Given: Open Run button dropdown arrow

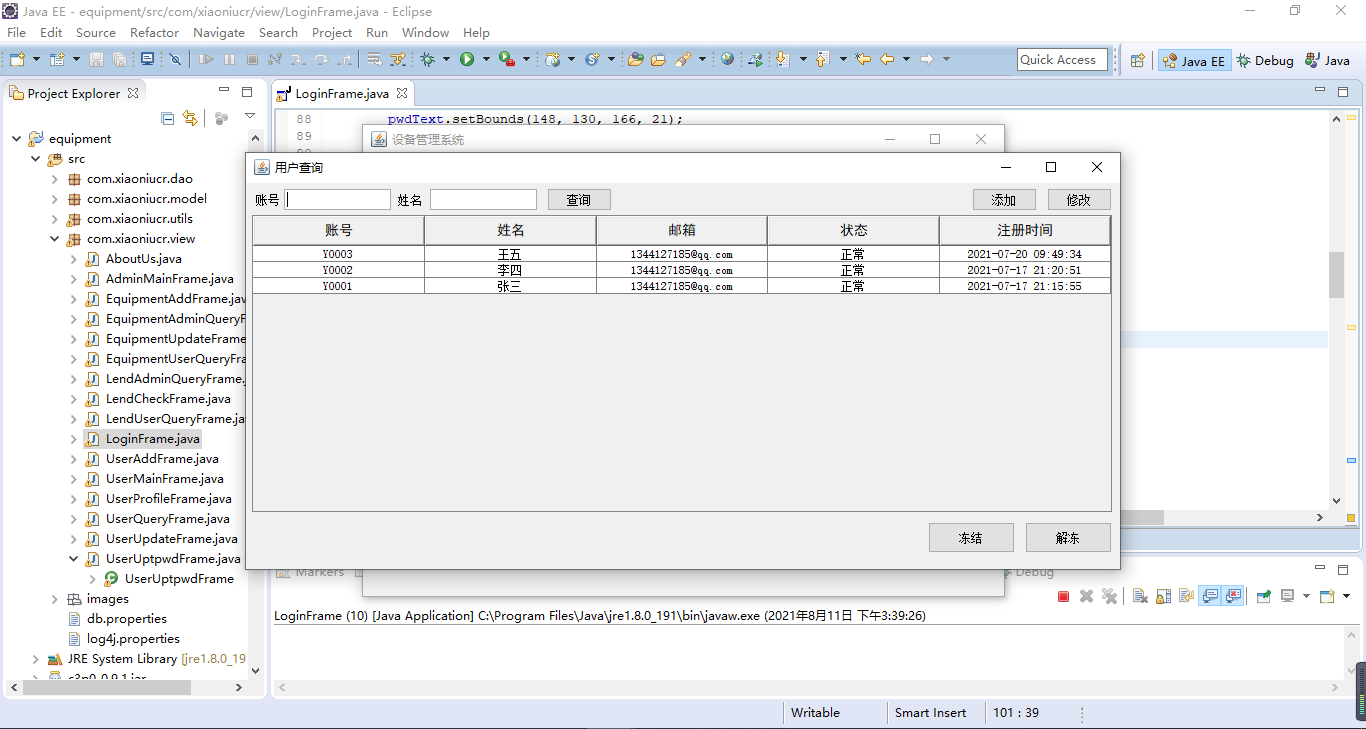Looking at the screenshot, I should (486, 60).
